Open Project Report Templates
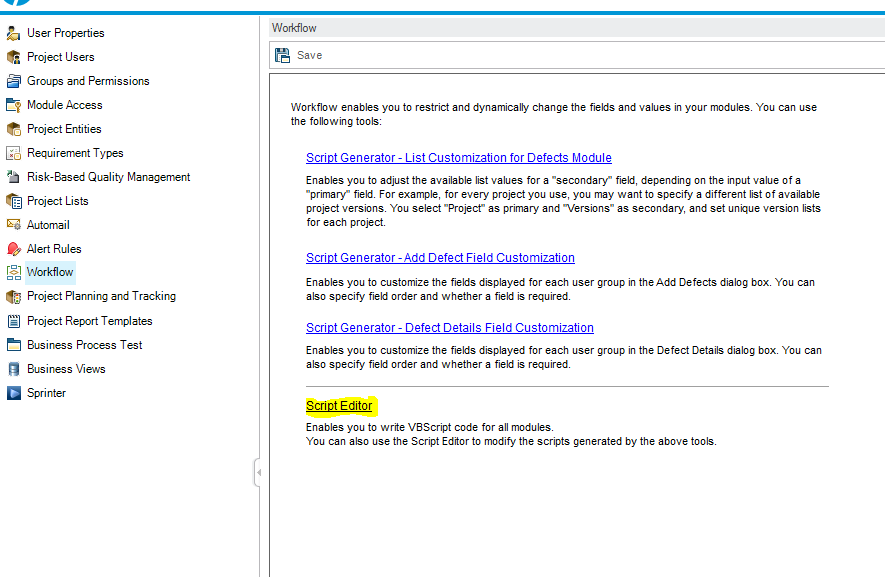 pyautogui.click(x=90, y=321)
